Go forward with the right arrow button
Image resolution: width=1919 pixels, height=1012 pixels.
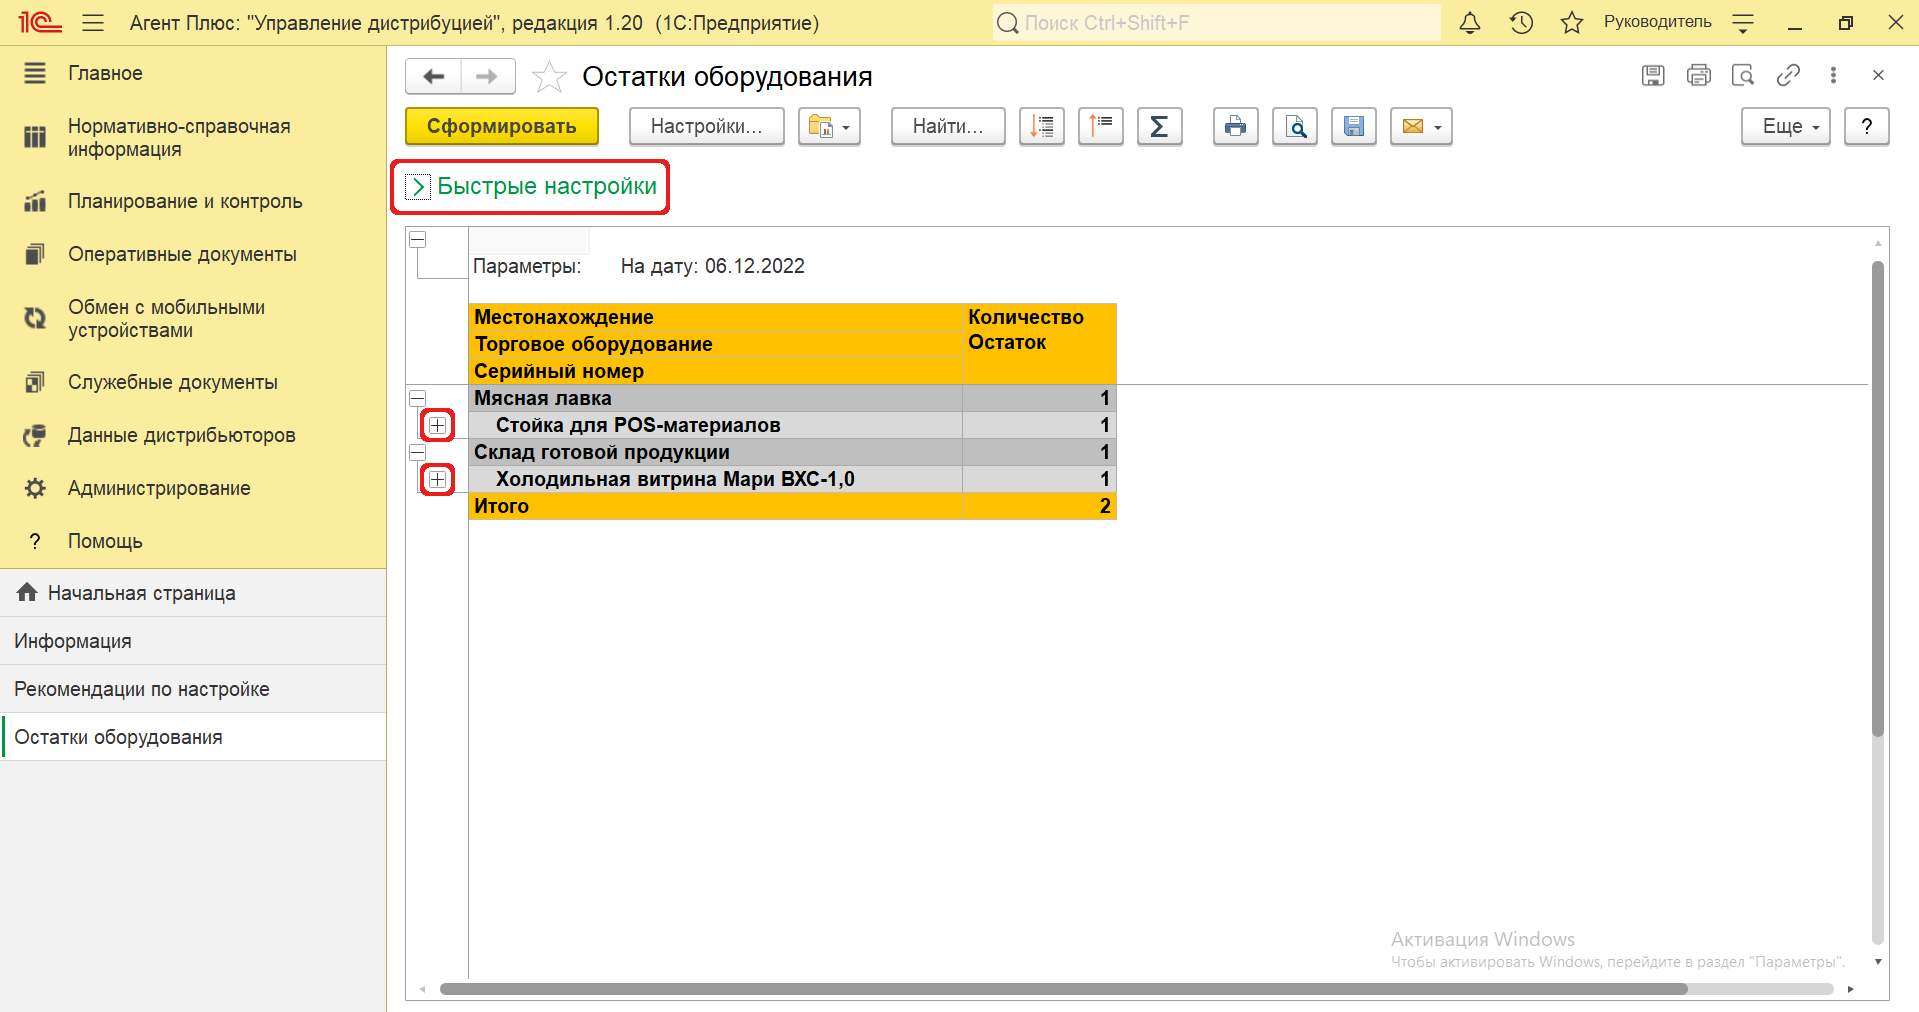[x=487, y=76]
